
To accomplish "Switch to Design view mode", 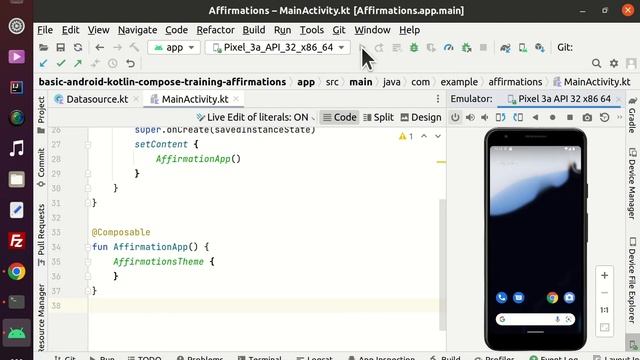I will (x=421, y=118).
